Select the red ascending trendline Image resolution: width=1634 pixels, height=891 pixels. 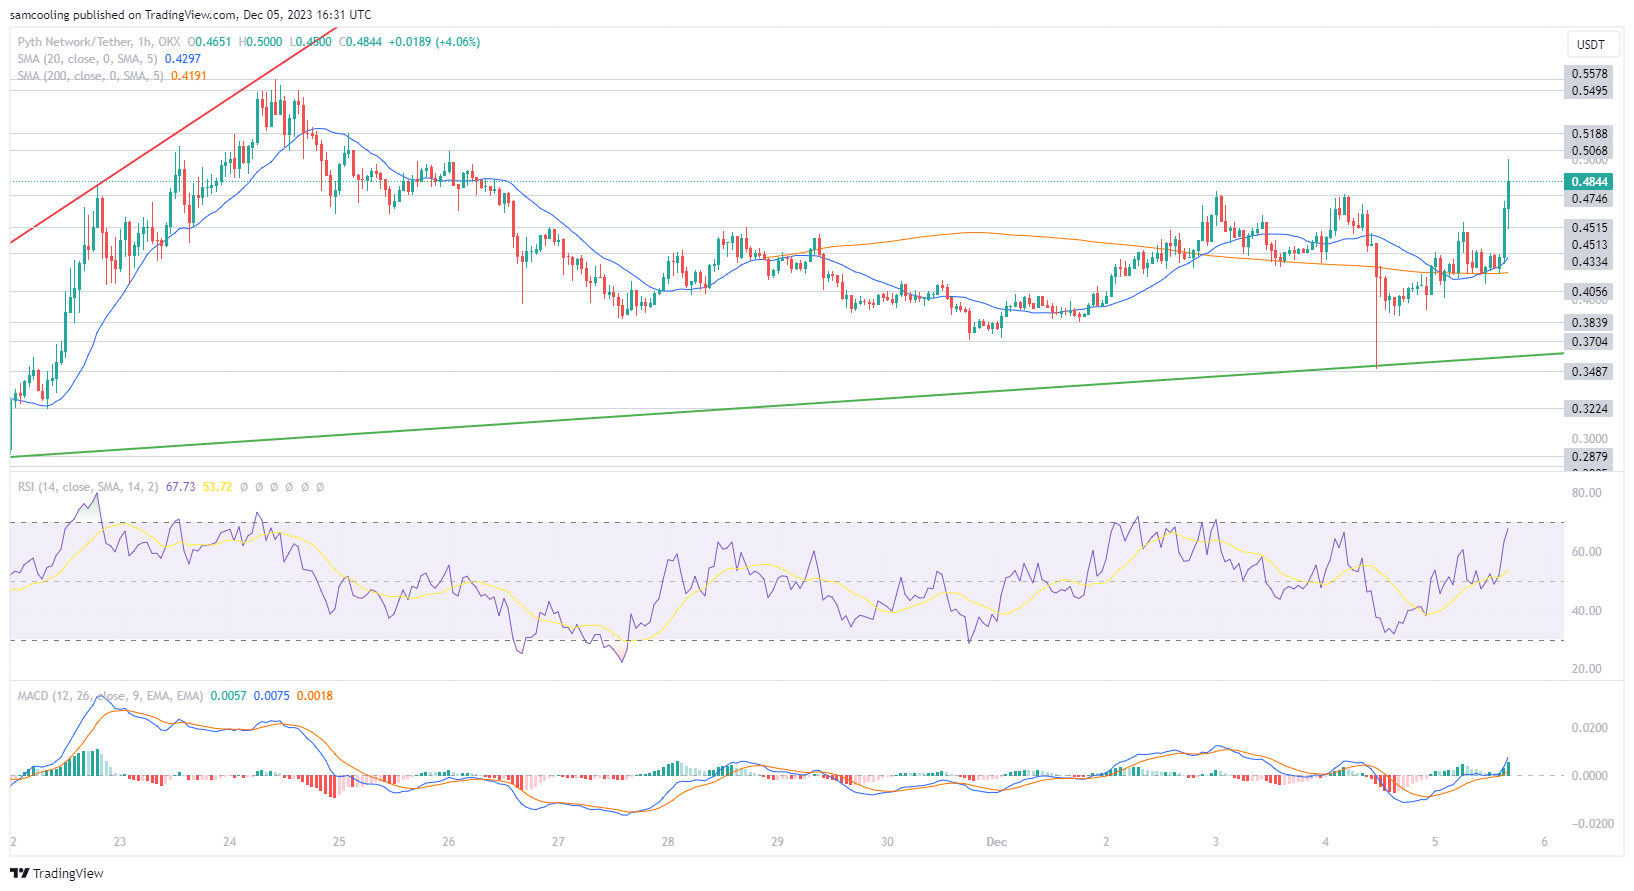[x=170, y=137]
